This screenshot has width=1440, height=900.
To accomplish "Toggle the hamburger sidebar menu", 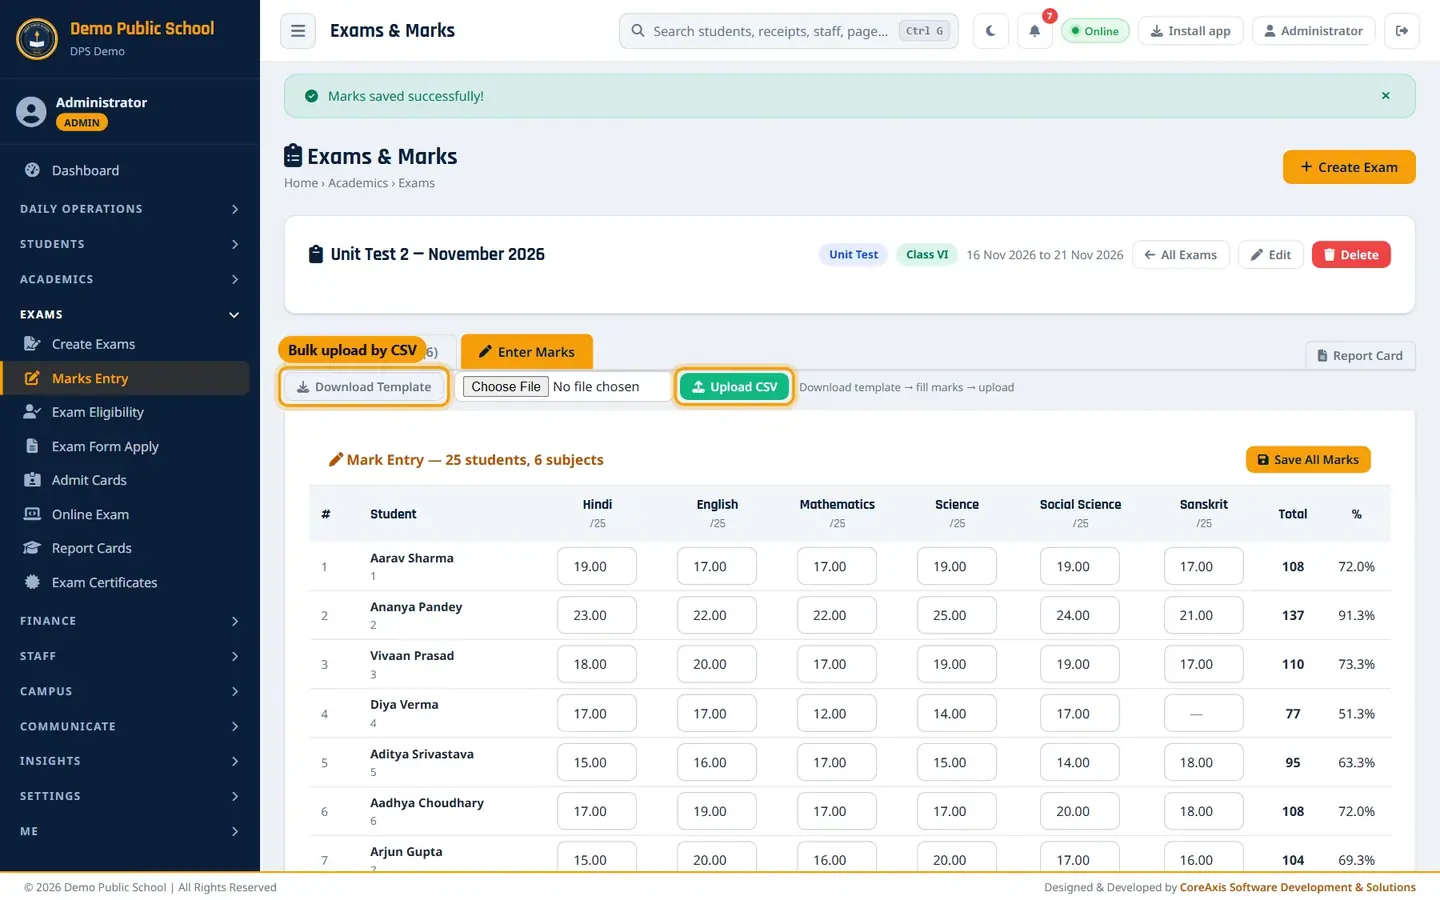I will click(x=298, y=31).
